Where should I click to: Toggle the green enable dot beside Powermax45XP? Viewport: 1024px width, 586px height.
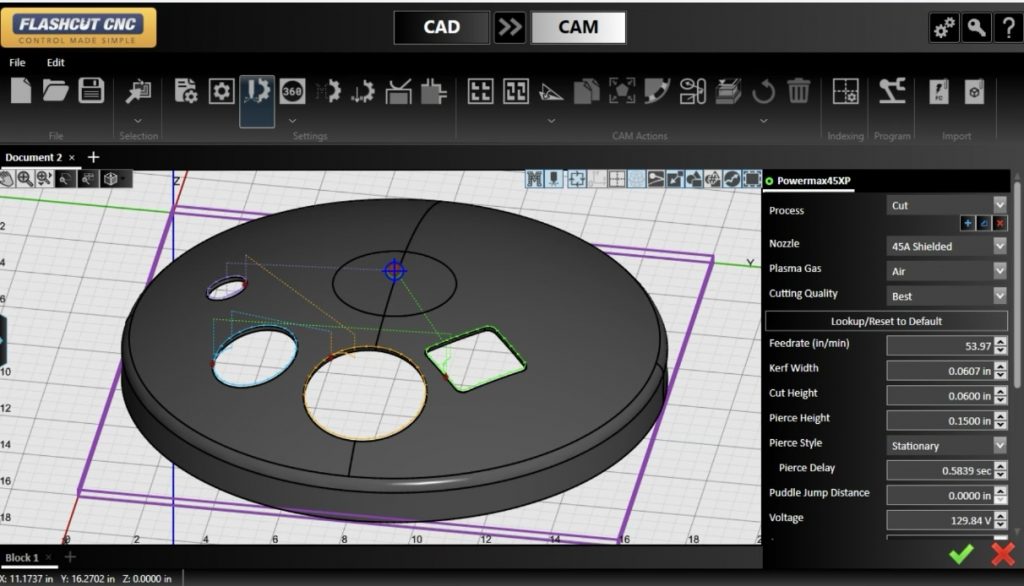(768, 180)
